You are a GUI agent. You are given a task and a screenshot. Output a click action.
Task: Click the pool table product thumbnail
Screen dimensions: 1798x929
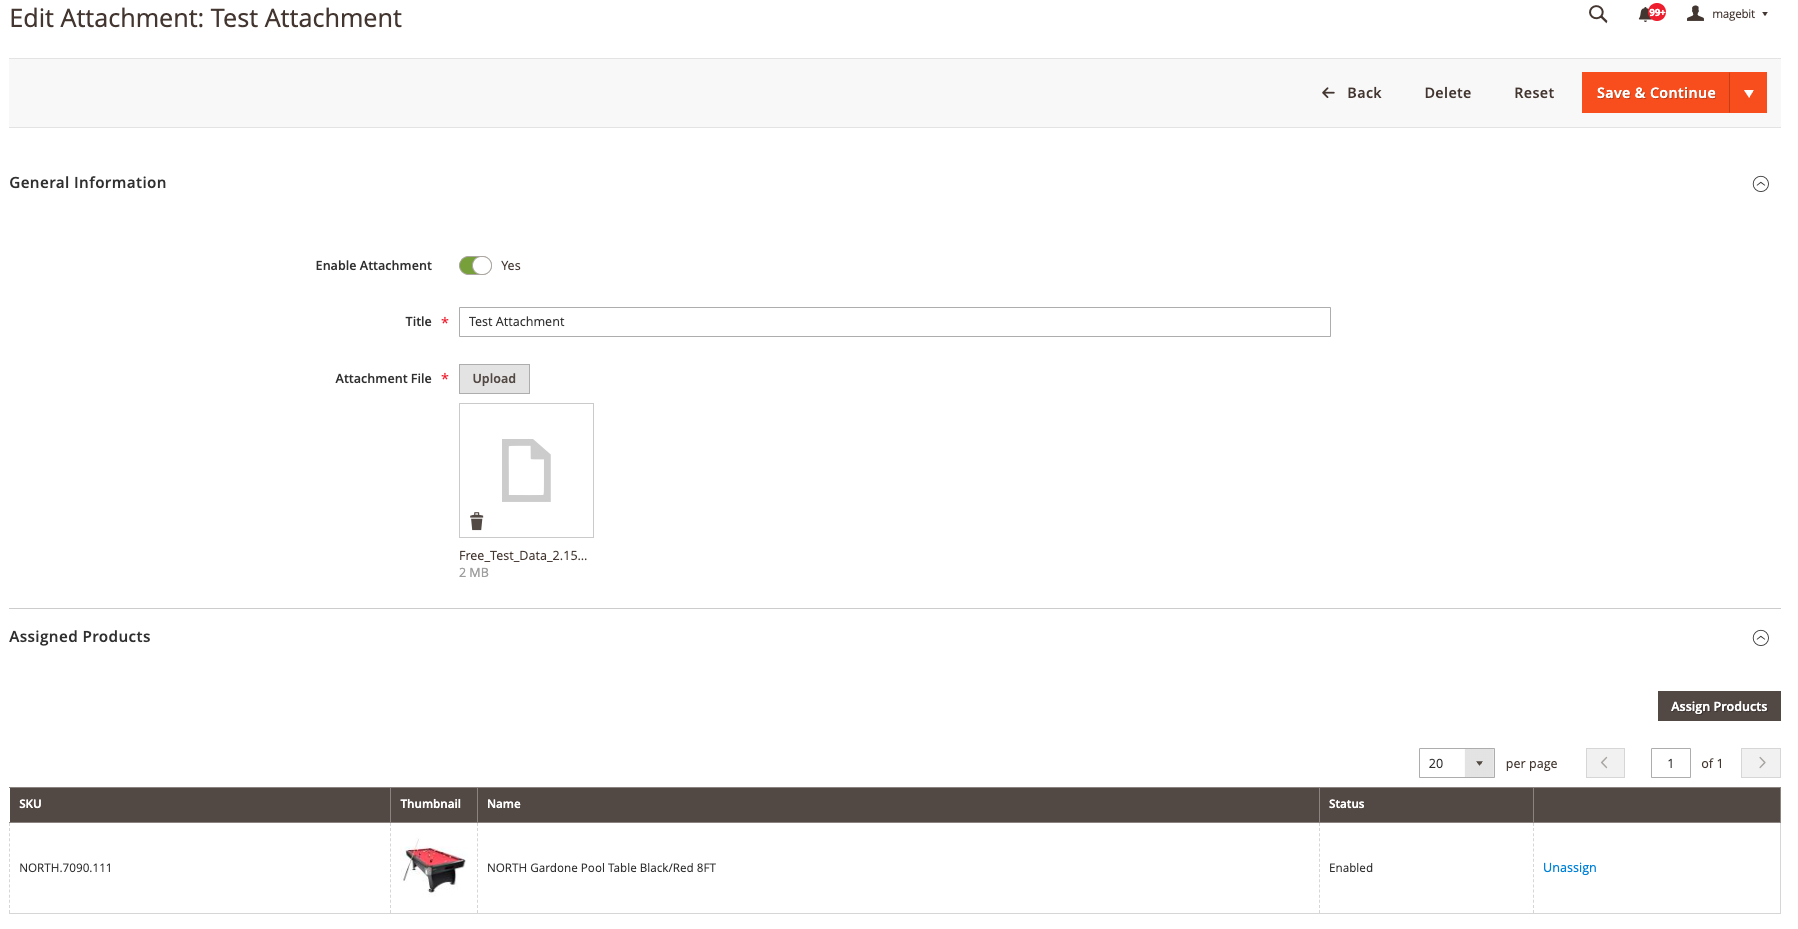pyautogui.click(x=432, y=867)
